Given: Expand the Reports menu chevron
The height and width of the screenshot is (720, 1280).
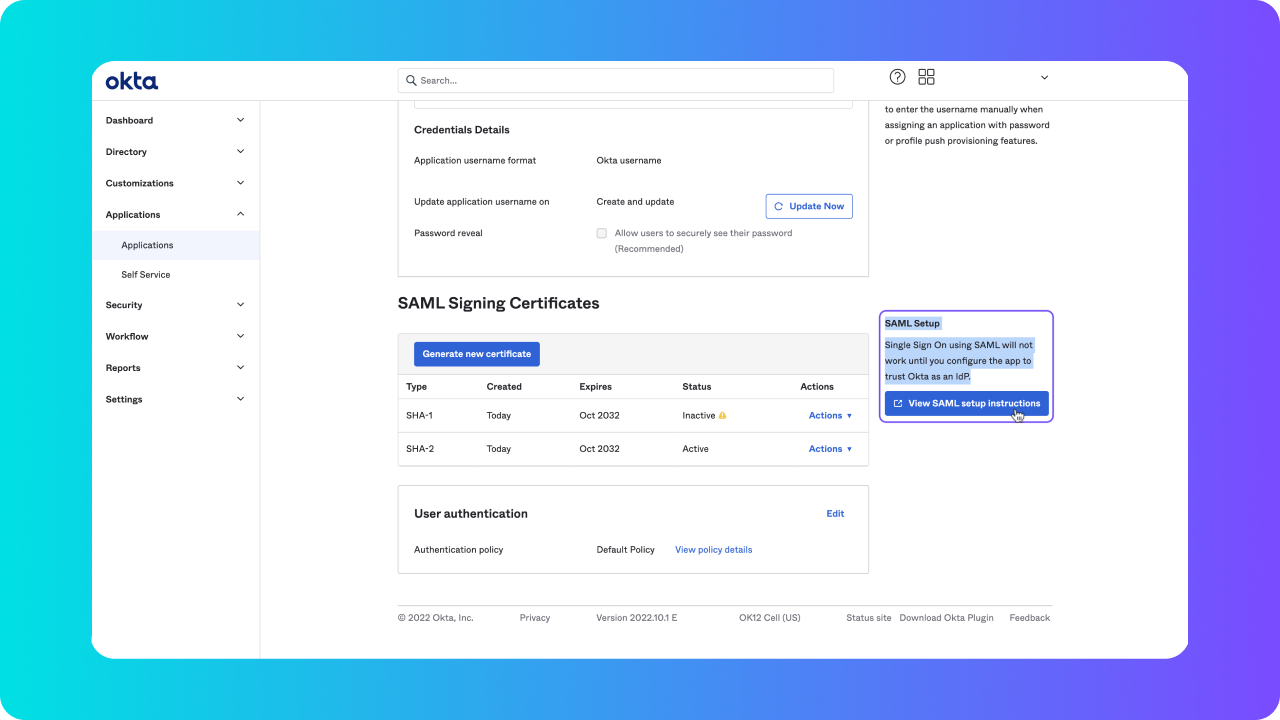Looking at the screenshot, I should (x=240, y=367).
